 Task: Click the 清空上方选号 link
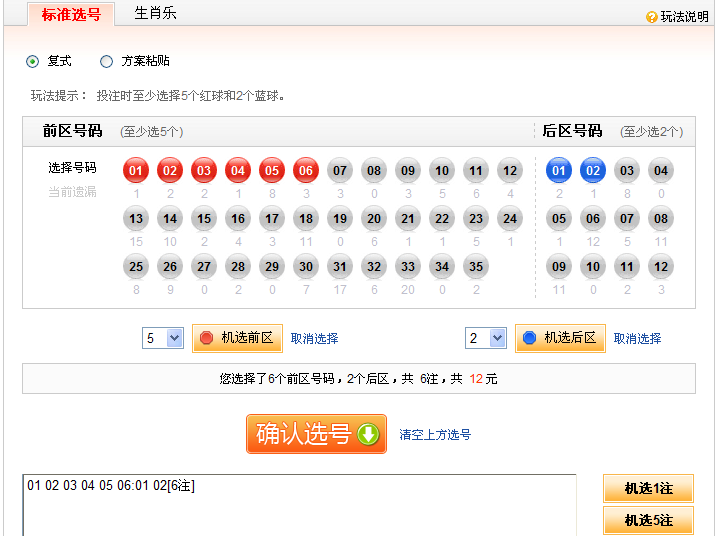[435, 435]
